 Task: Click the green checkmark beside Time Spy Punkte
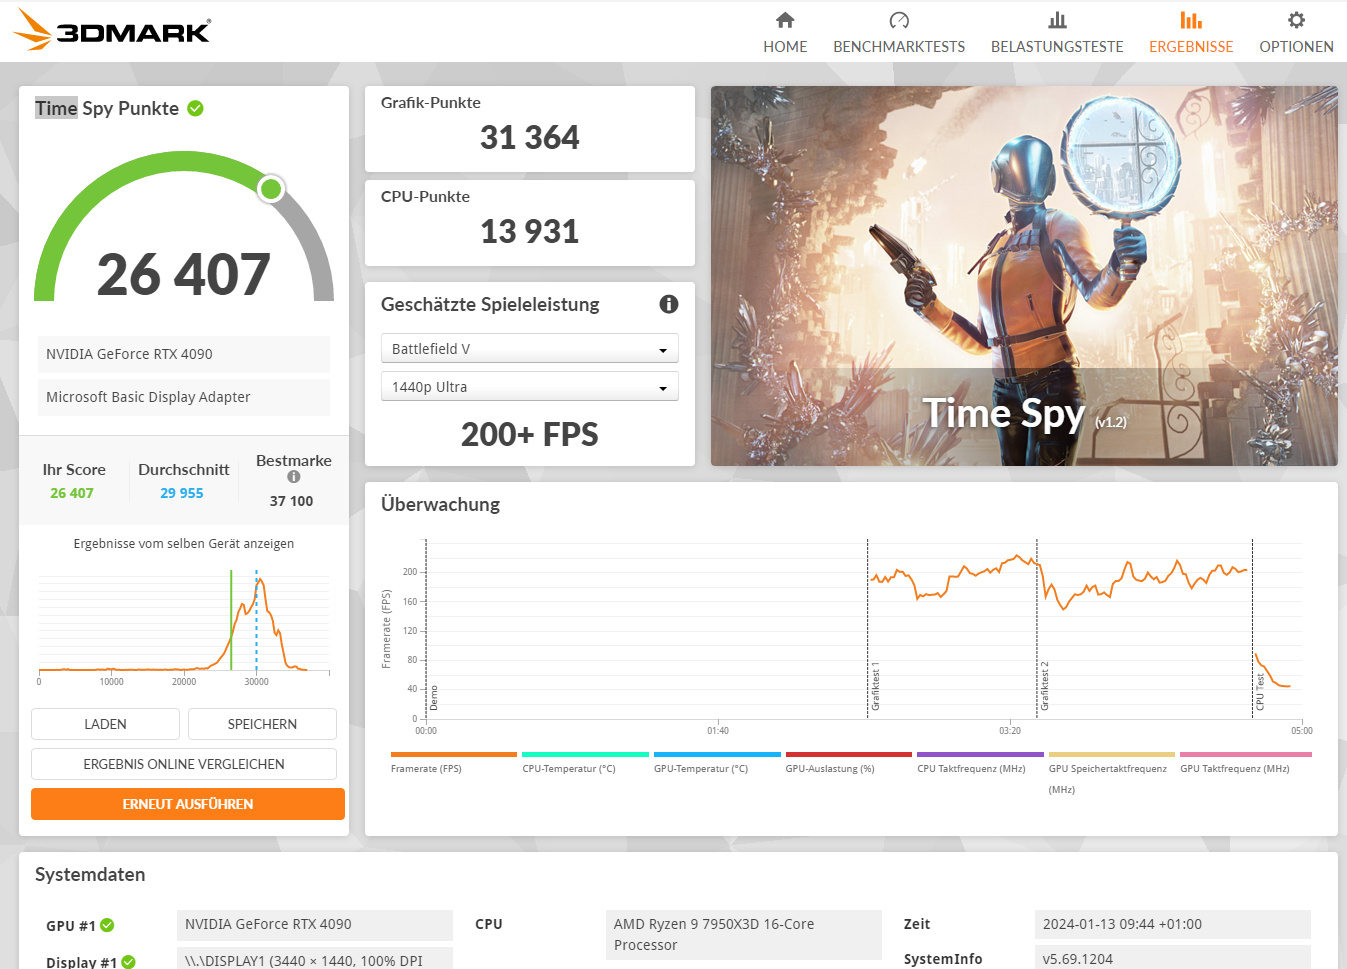(x=196, y=108)
